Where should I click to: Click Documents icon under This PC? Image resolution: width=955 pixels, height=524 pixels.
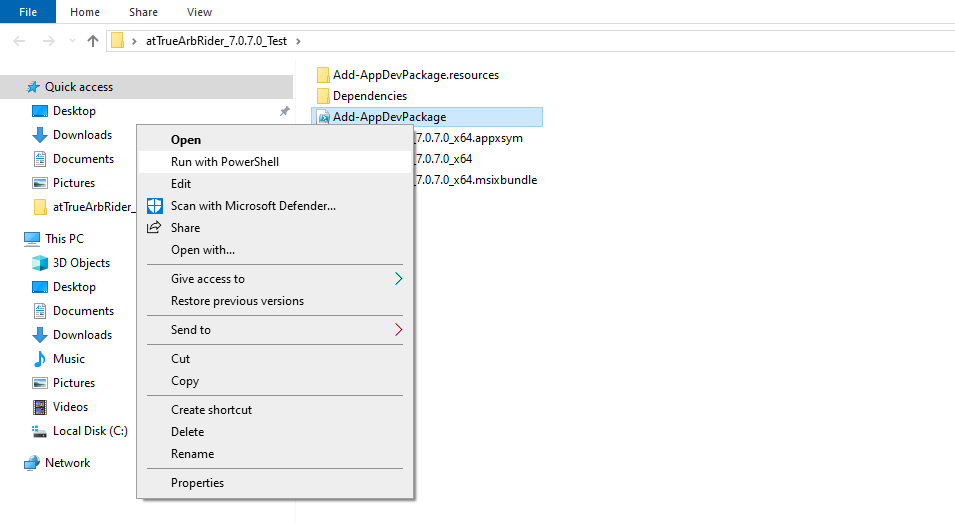point(40,311)
